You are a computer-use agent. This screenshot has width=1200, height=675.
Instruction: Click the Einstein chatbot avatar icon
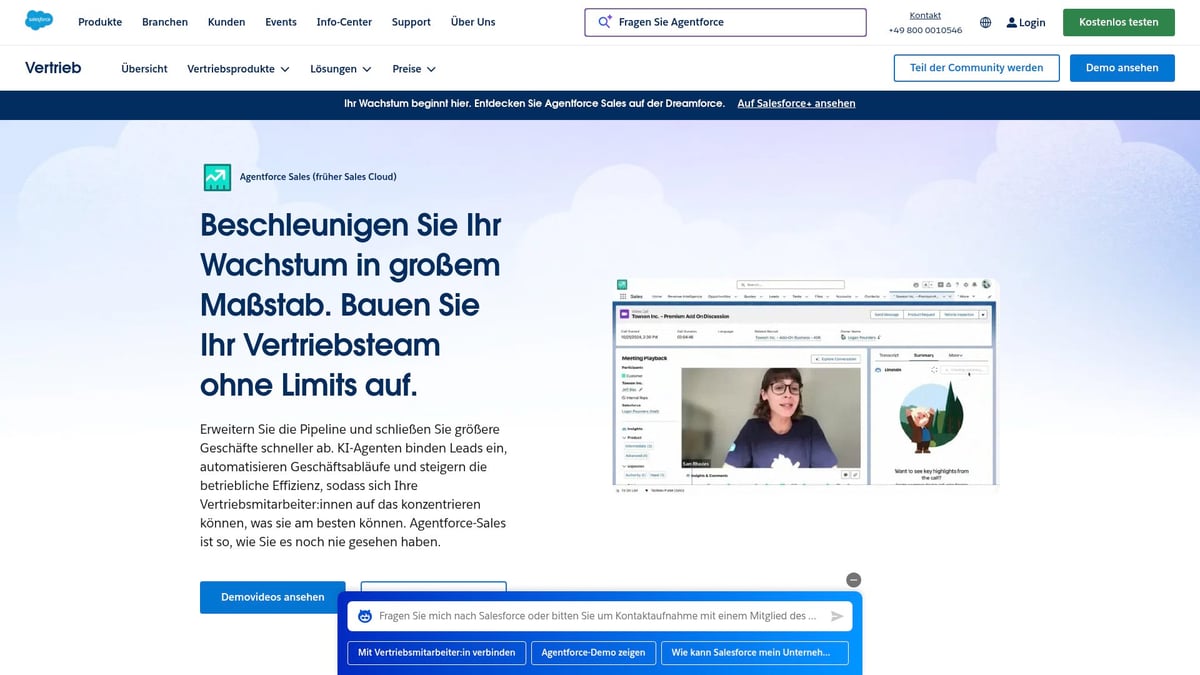point(364,615)
